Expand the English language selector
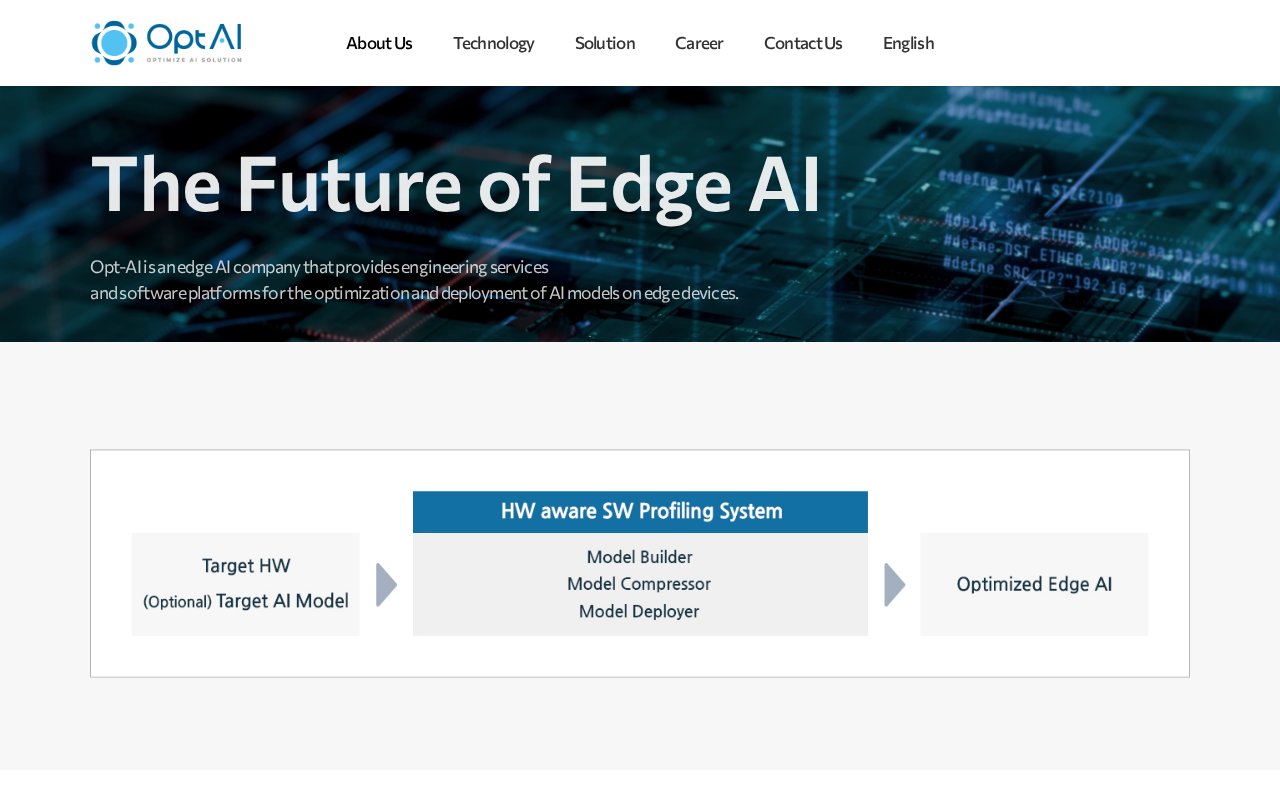 click(x=908, y=43)
